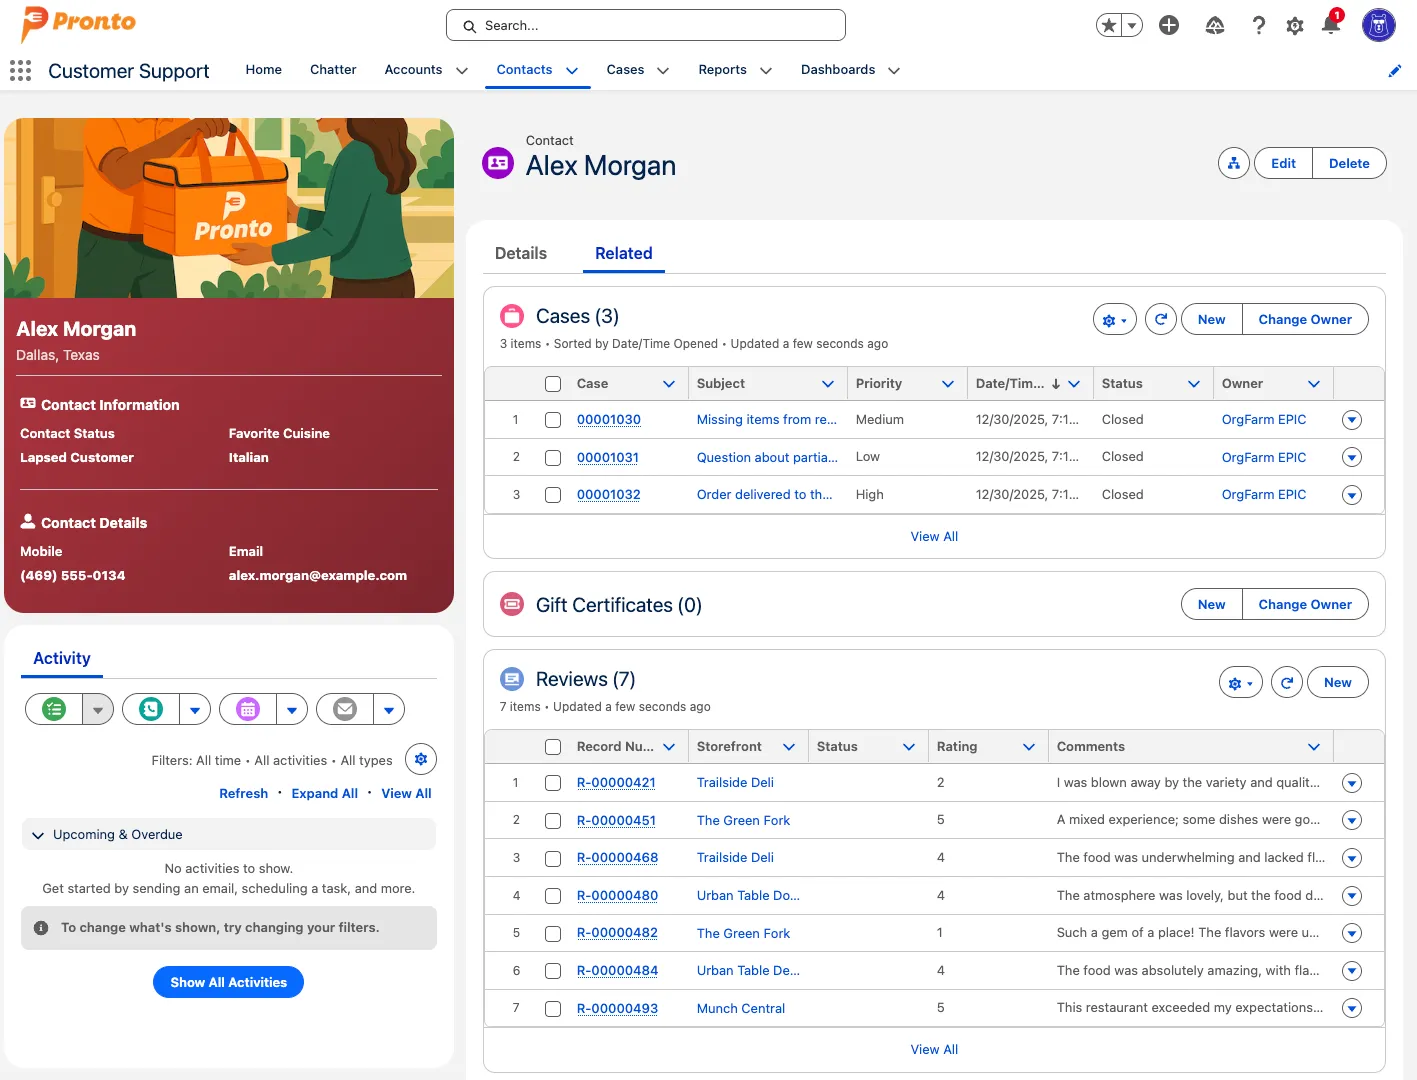Open the activity filter settings gear

point(421,760)
